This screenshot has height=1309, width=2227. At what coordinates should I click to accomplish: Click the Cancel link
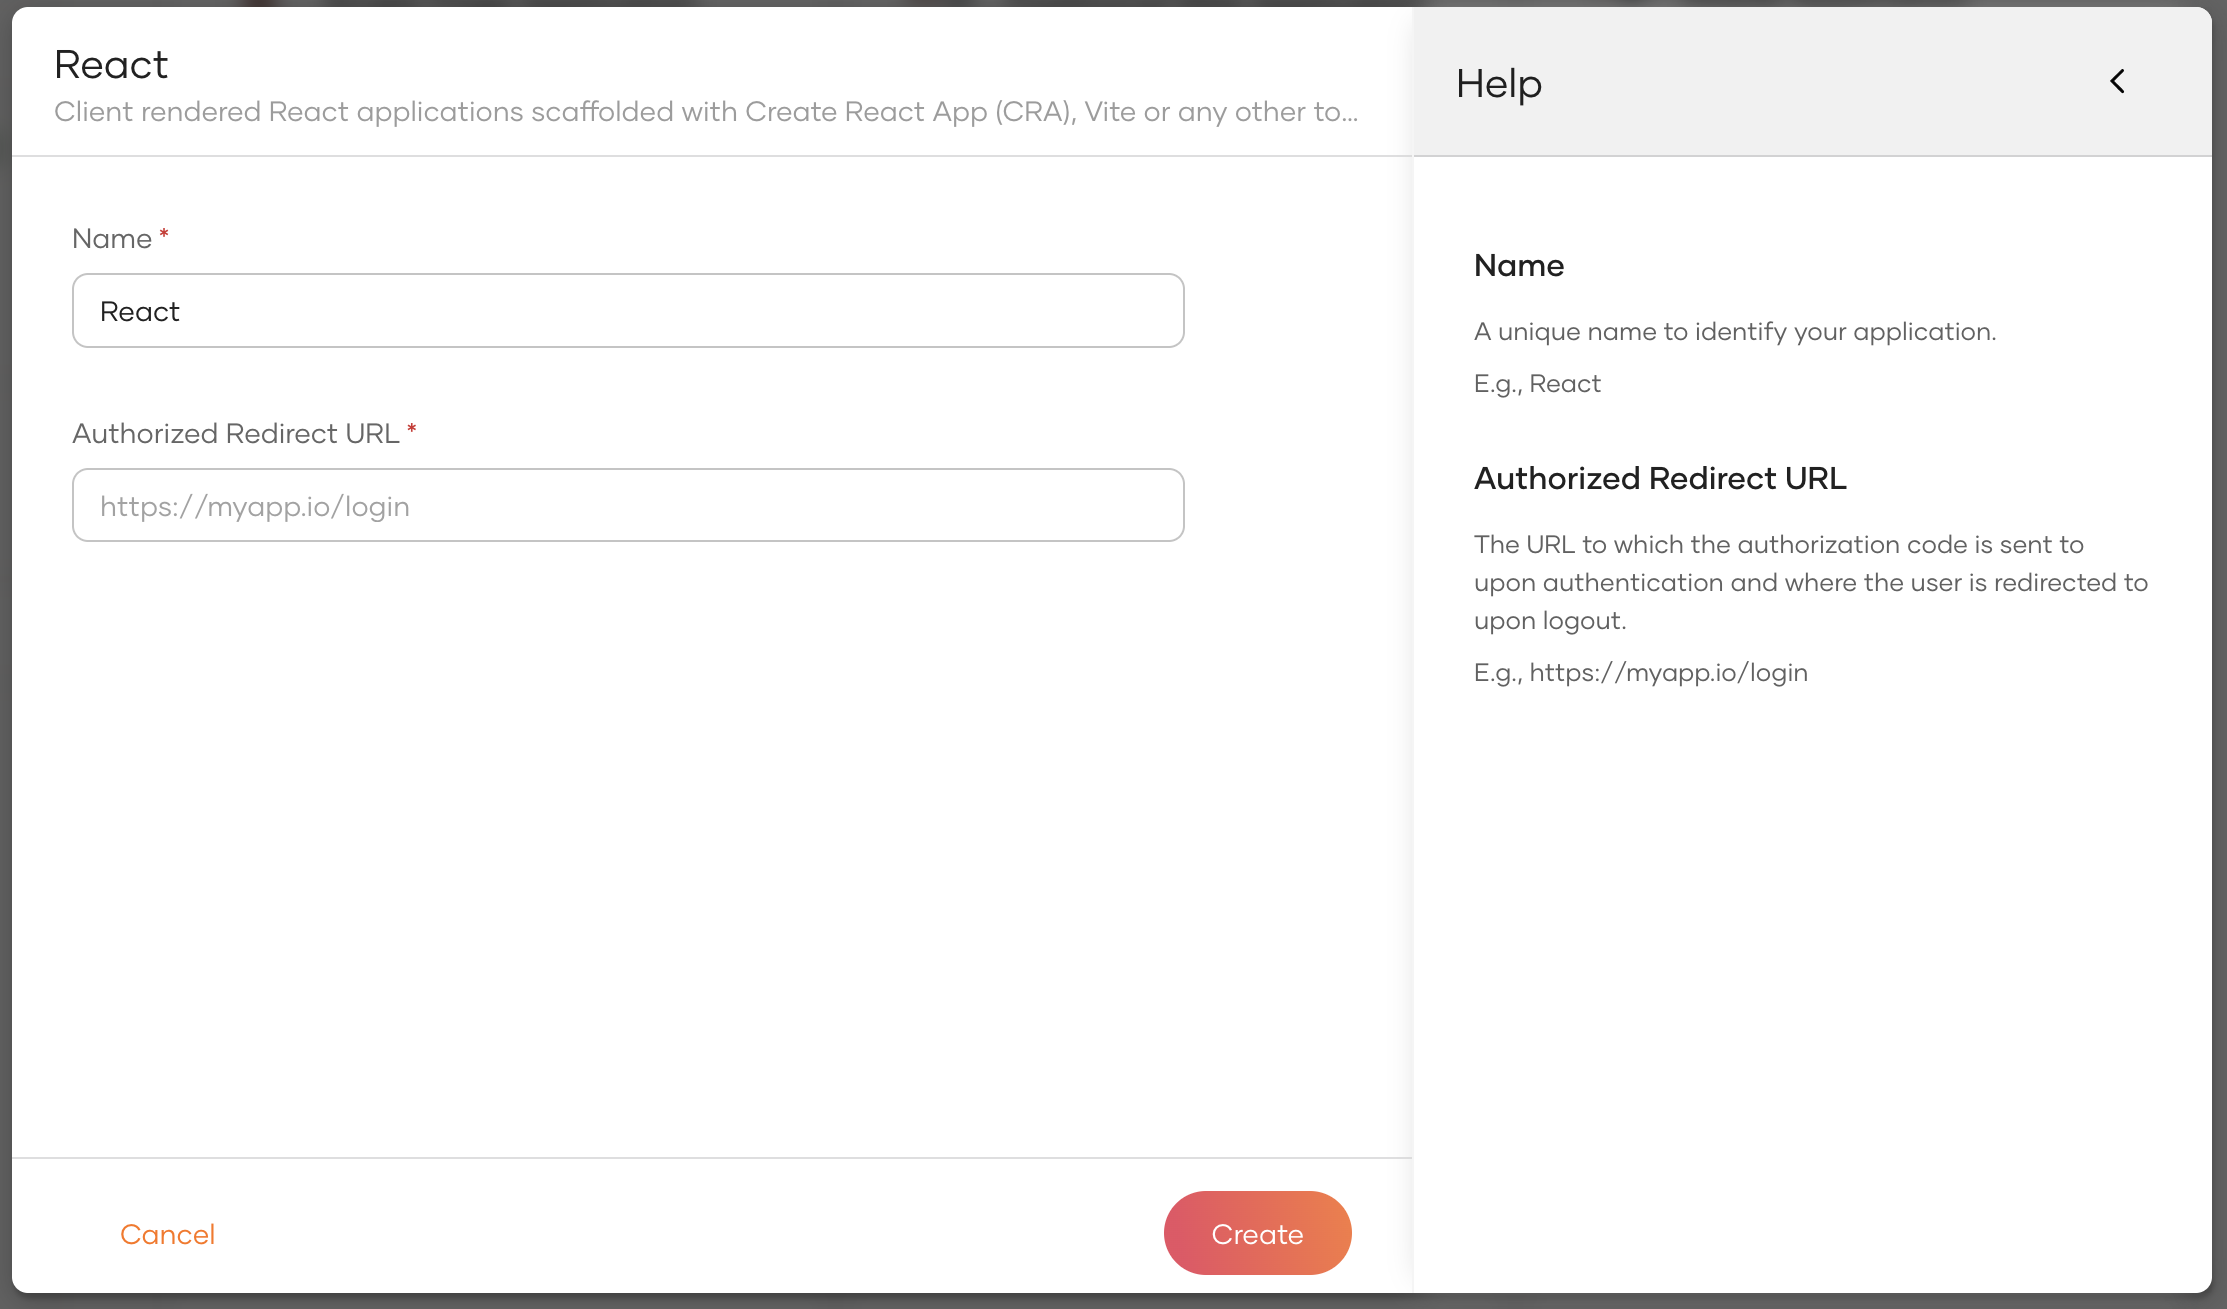coord(167,1234)
